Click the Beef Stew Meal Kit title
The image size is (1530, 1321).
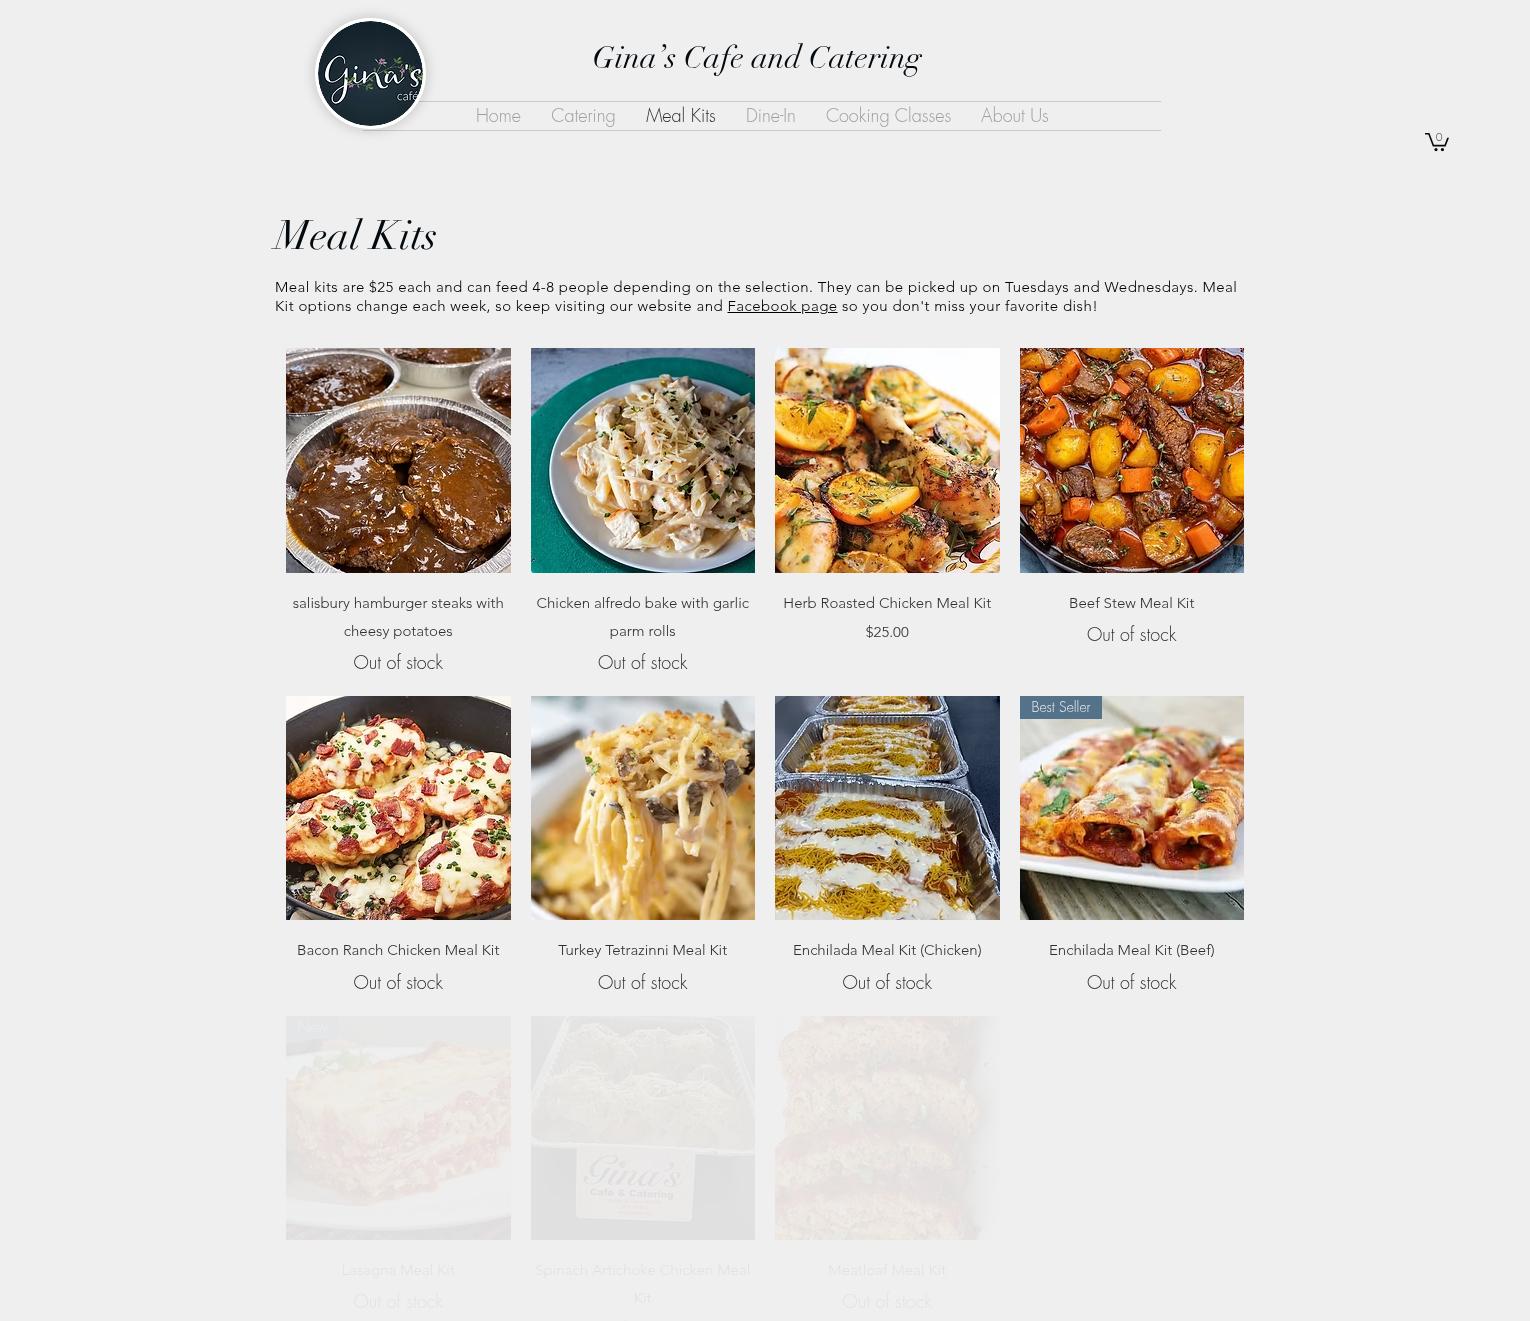(x=1131, y=603)
